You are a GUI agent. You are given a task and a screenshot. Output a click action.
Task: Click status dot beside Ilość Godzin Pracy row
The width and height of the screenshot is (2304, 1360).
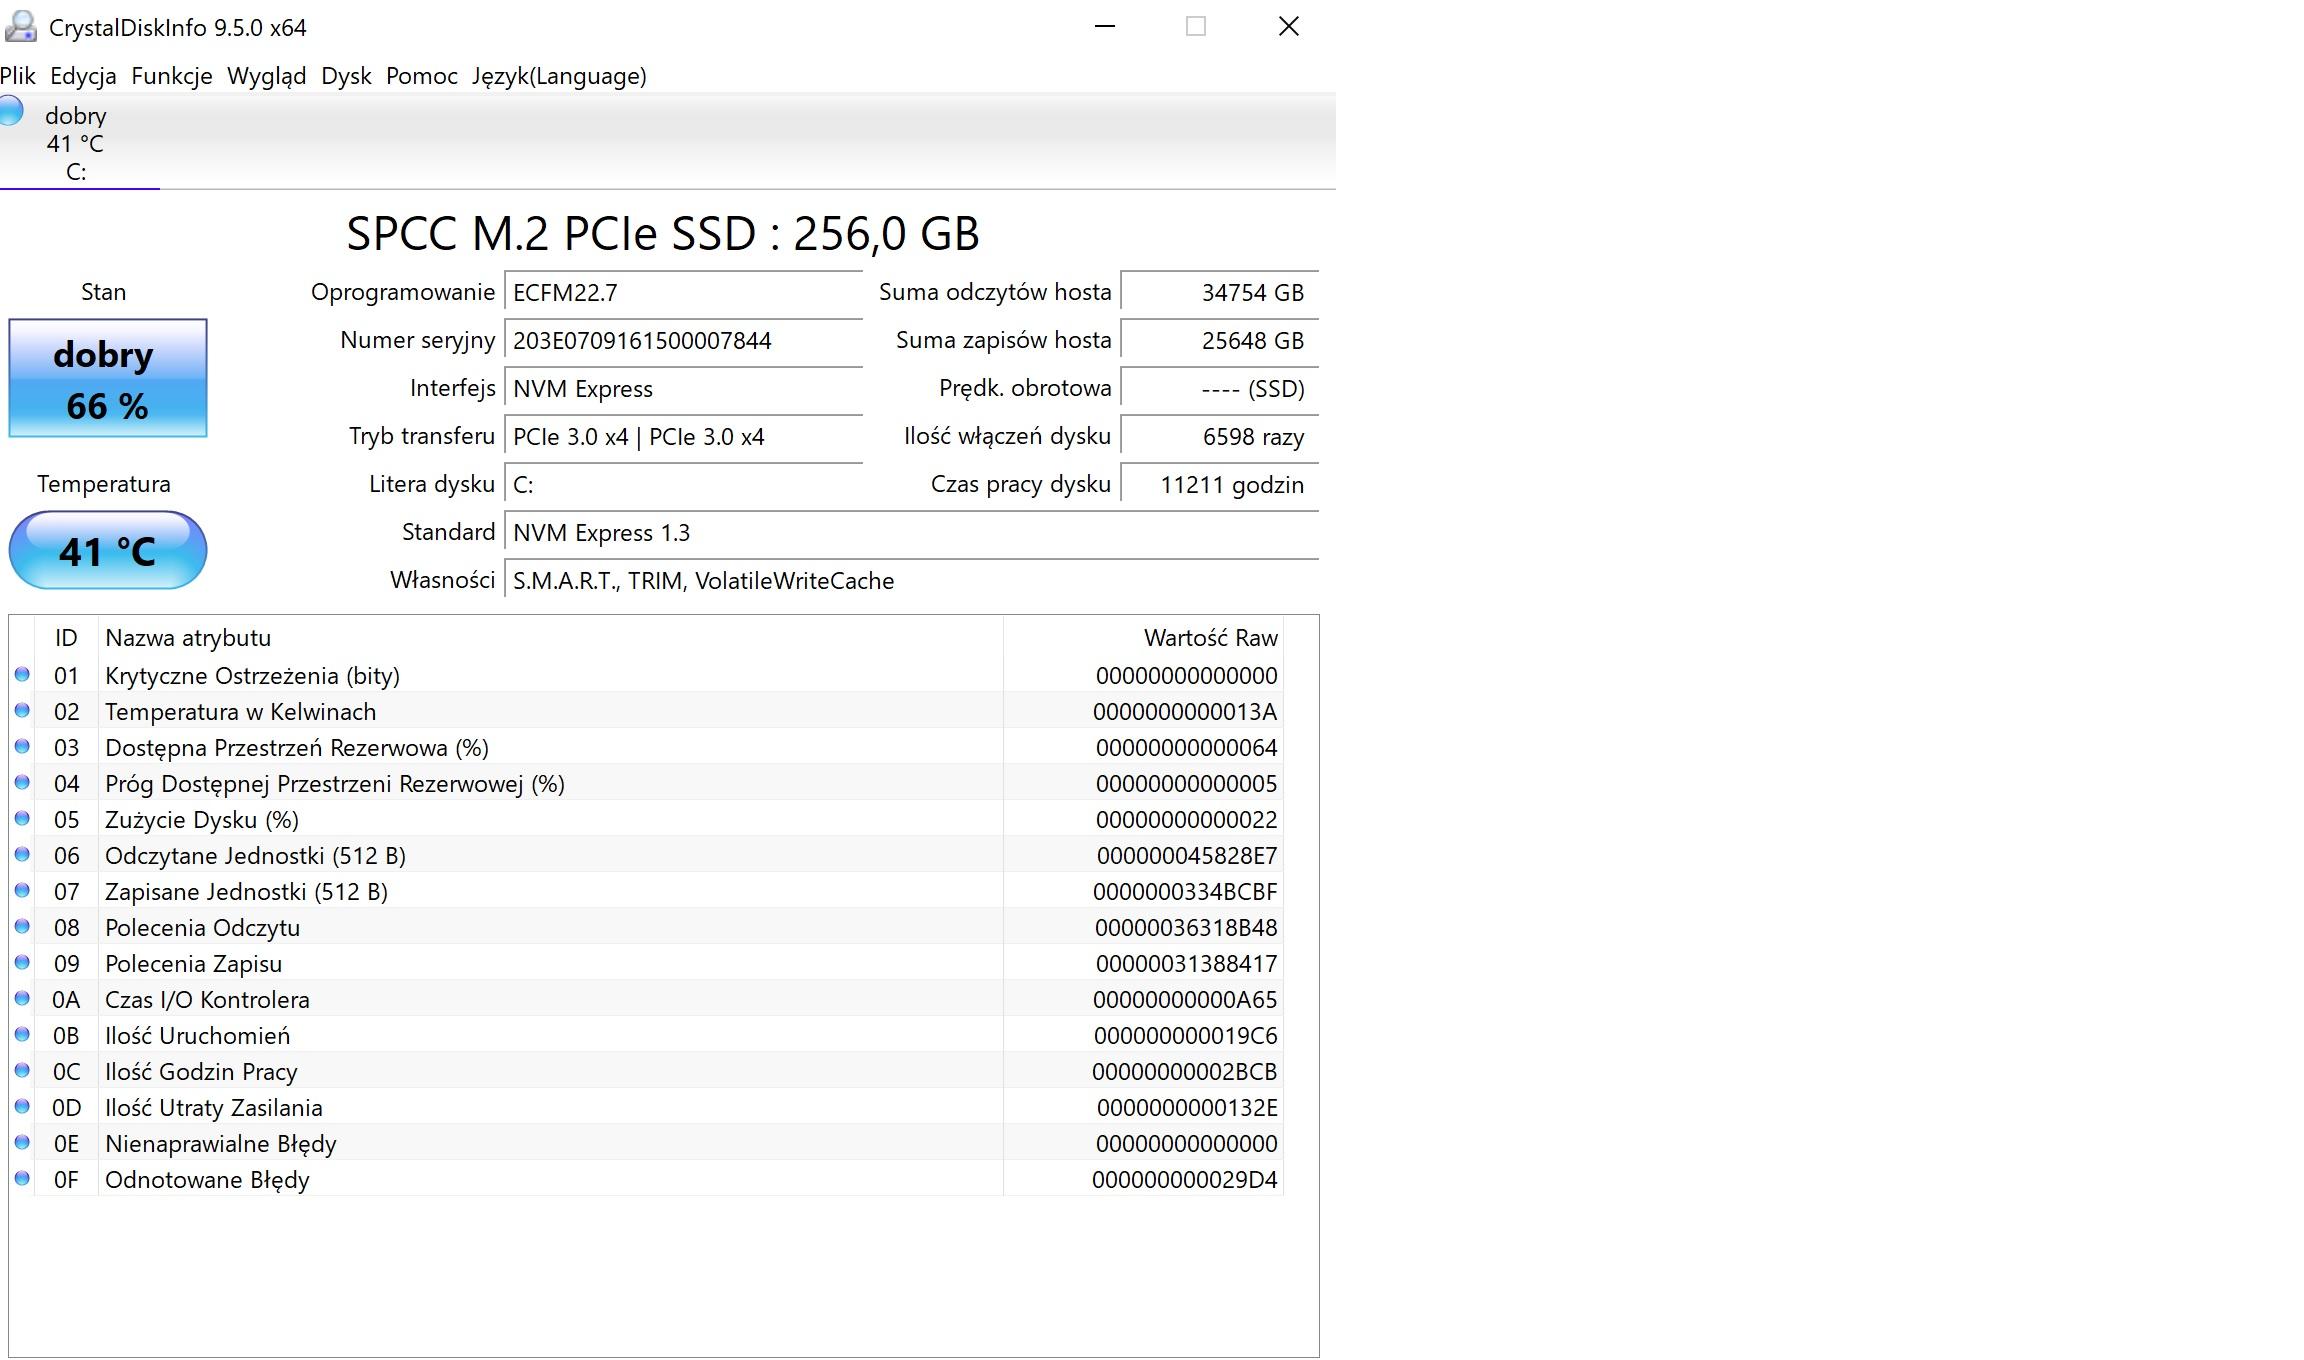pyautogui.click(x=22, y=1071)
